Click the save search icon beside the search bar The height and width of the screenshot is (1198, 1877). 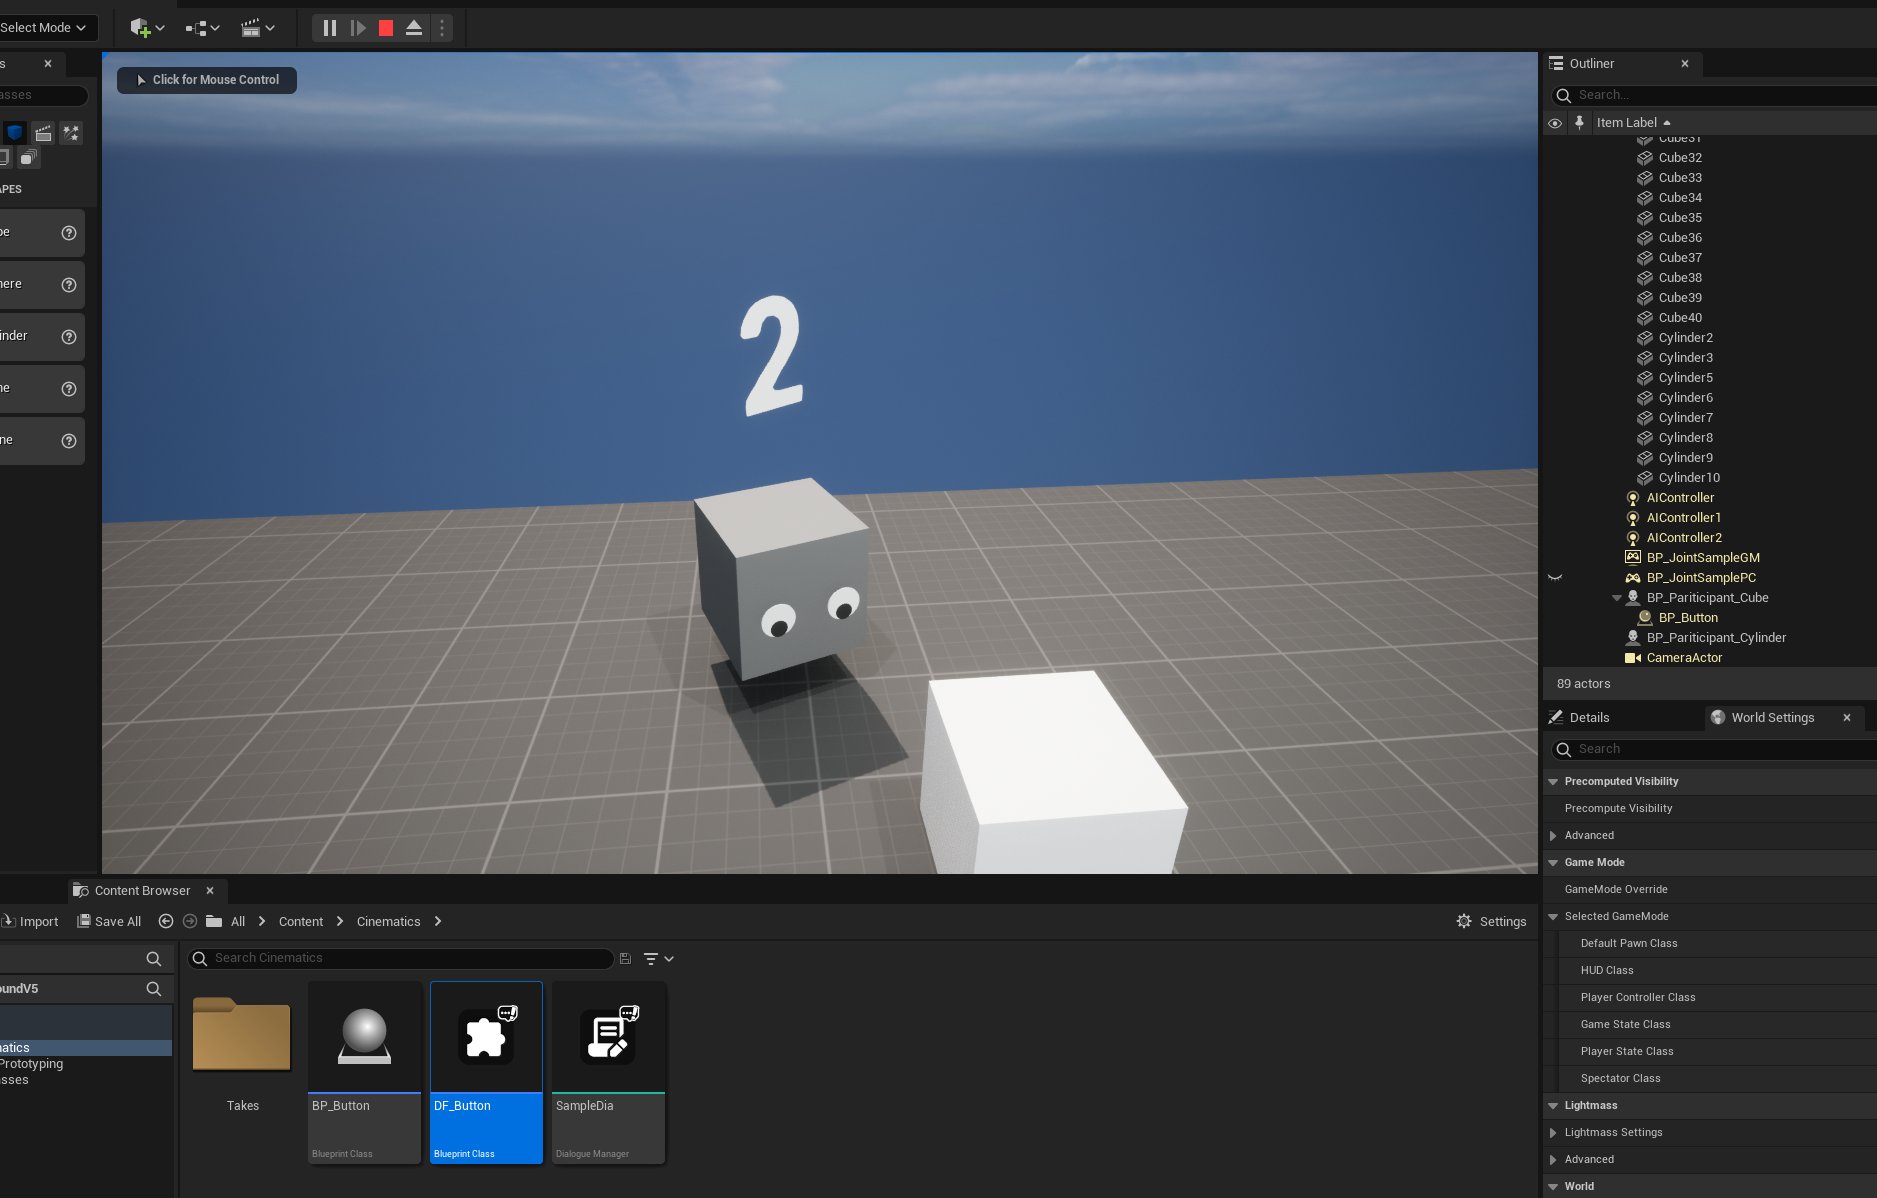click(625, 958)
